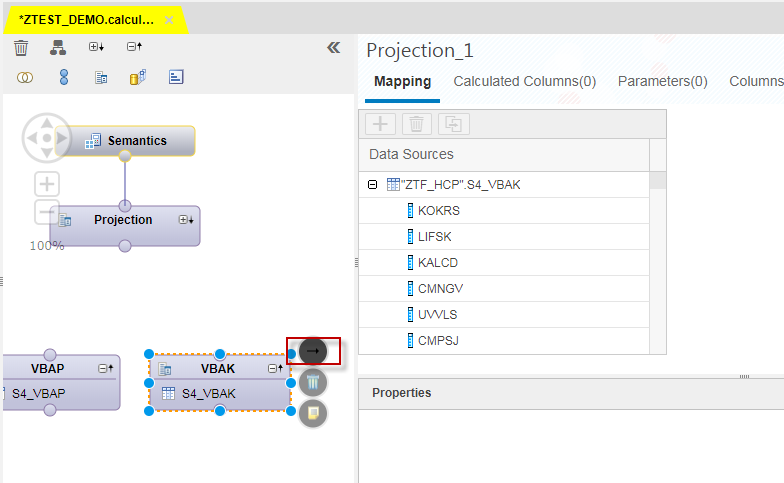Add a Rank node from palette
This screenshot has width=784, height=483.
[x=176, y=77]
